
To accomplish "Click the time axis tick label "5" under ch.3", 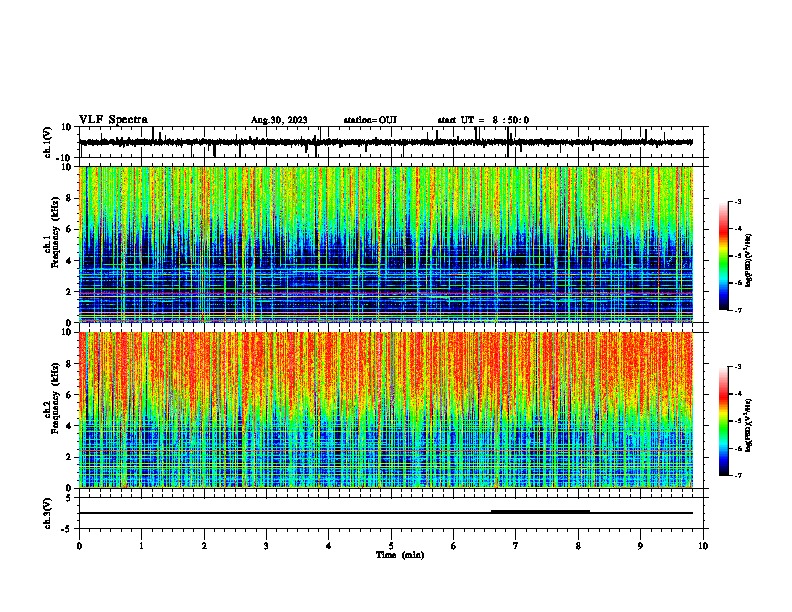I will click(391, 546).
